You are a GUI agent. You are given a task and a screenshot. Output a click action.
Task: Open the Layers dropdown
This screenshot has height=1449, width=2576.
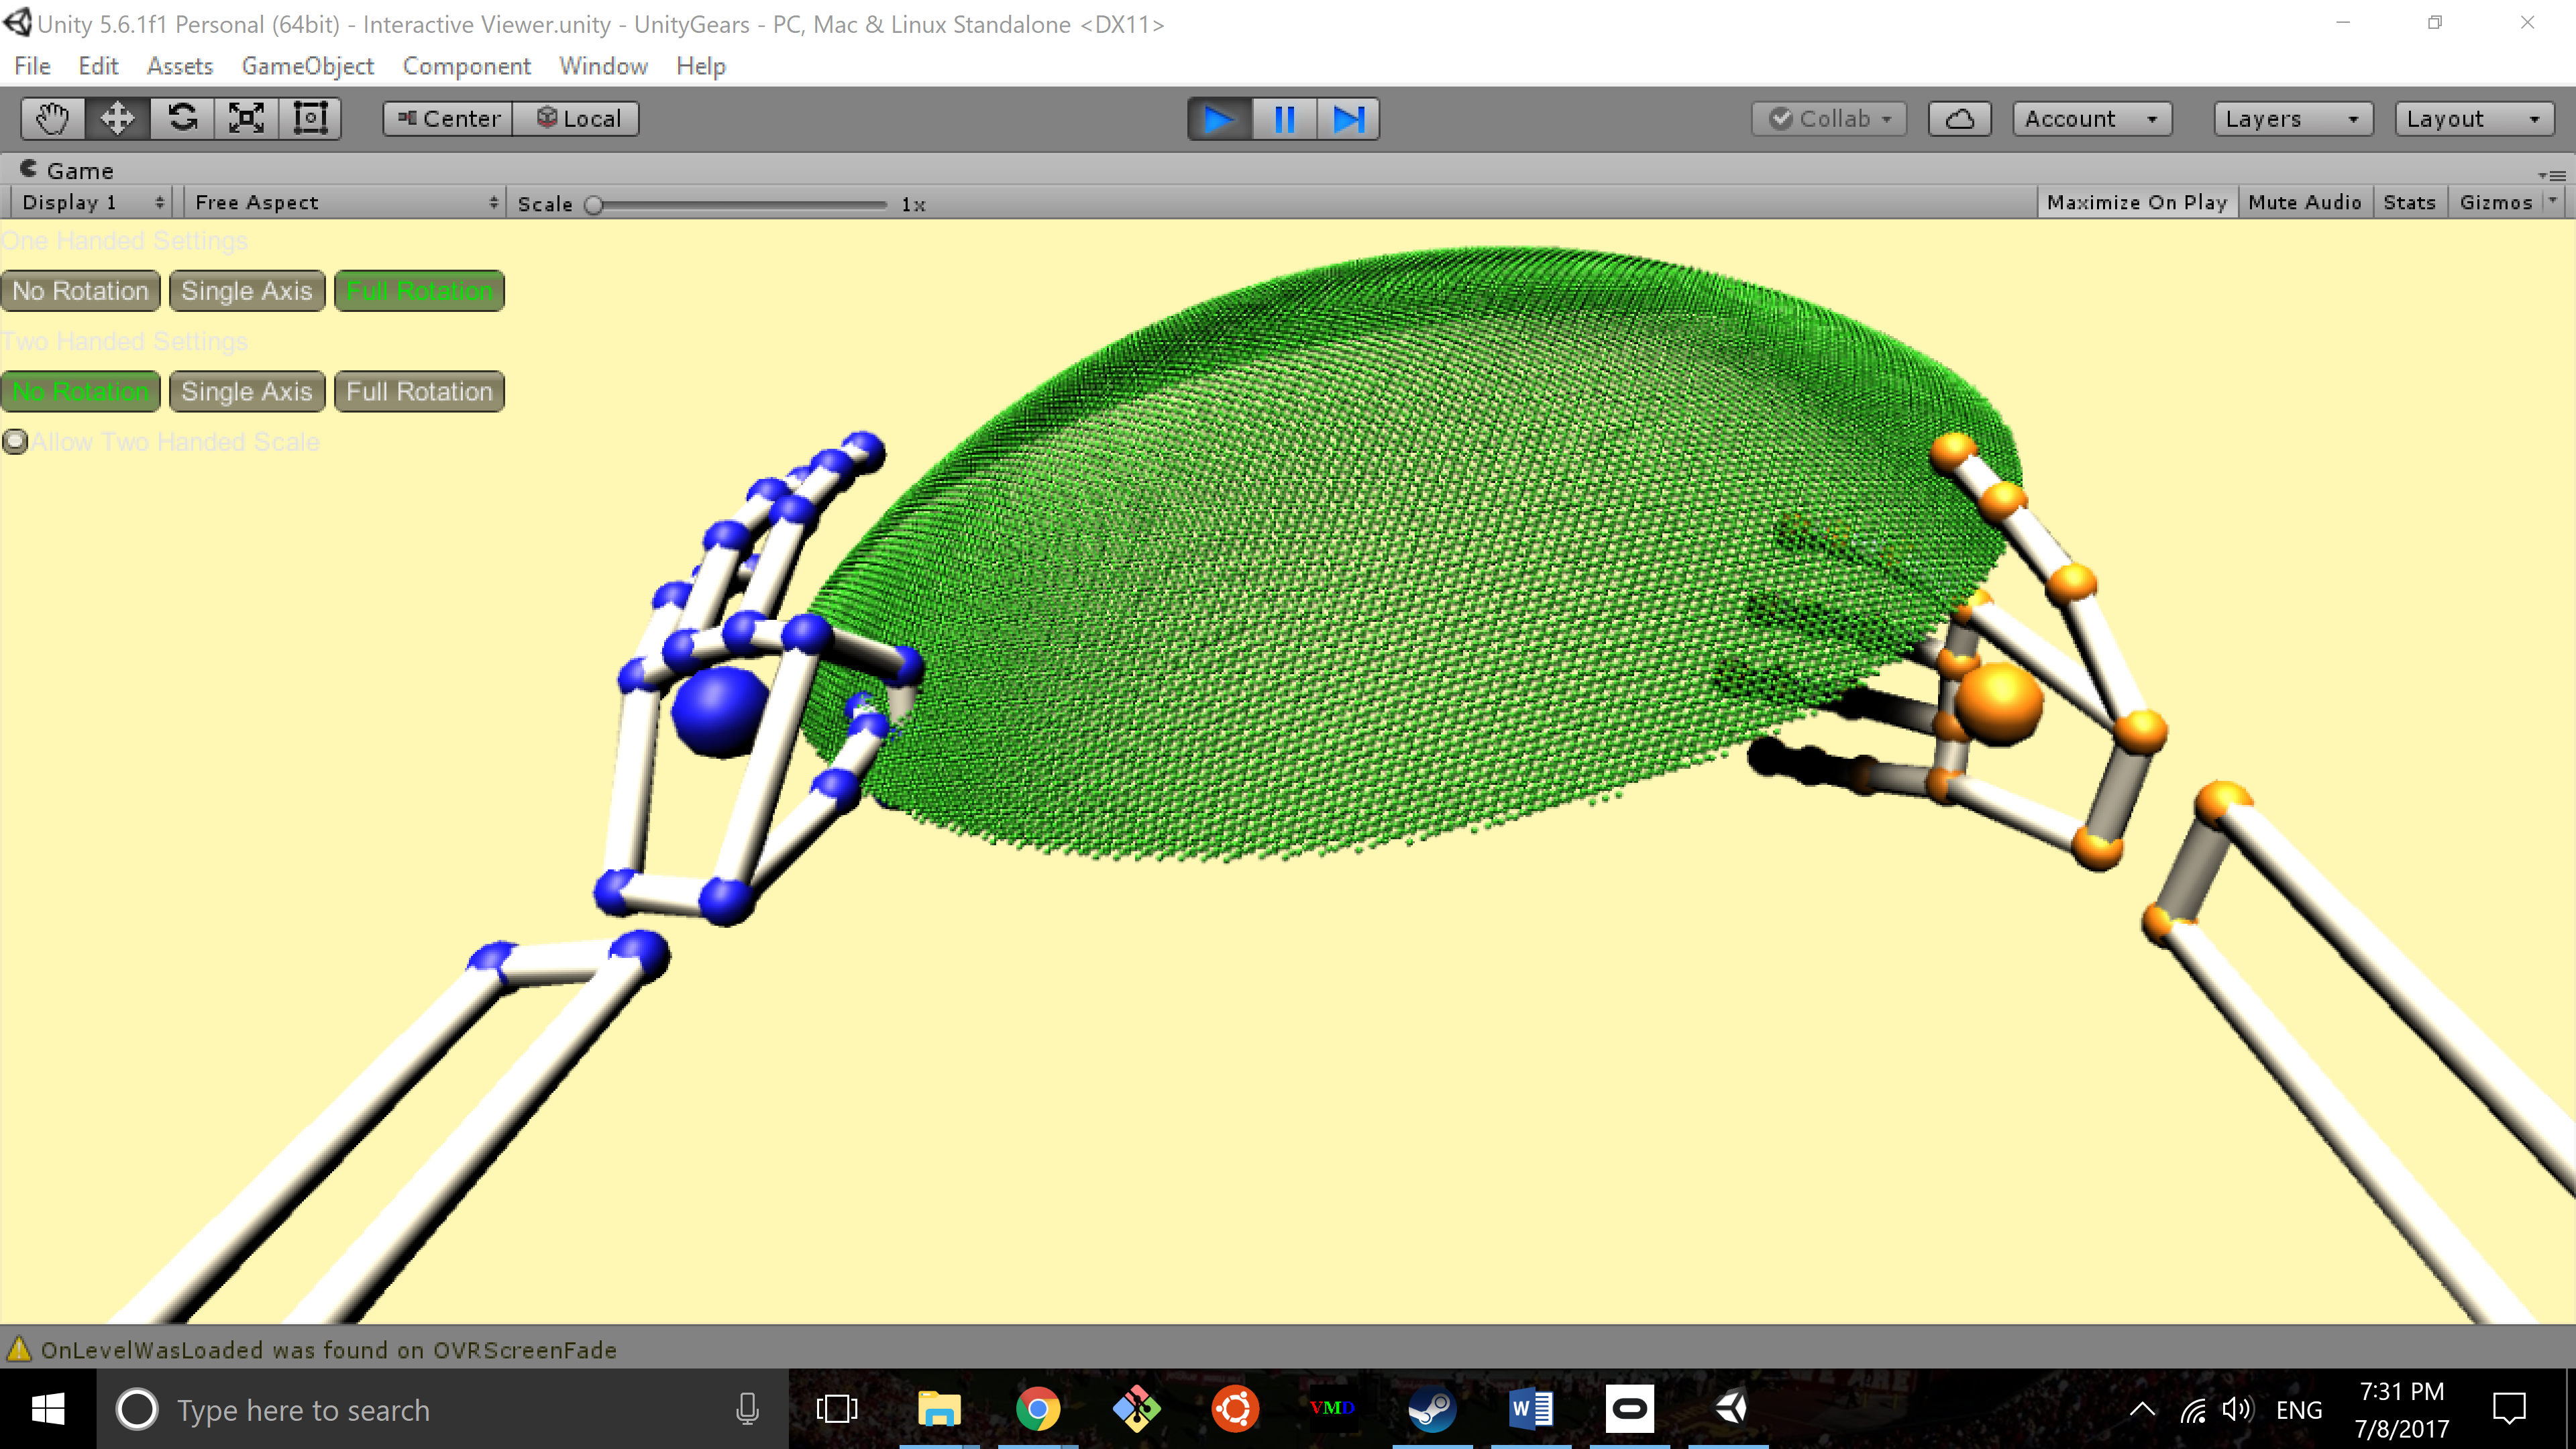(x=2292, y=119)
